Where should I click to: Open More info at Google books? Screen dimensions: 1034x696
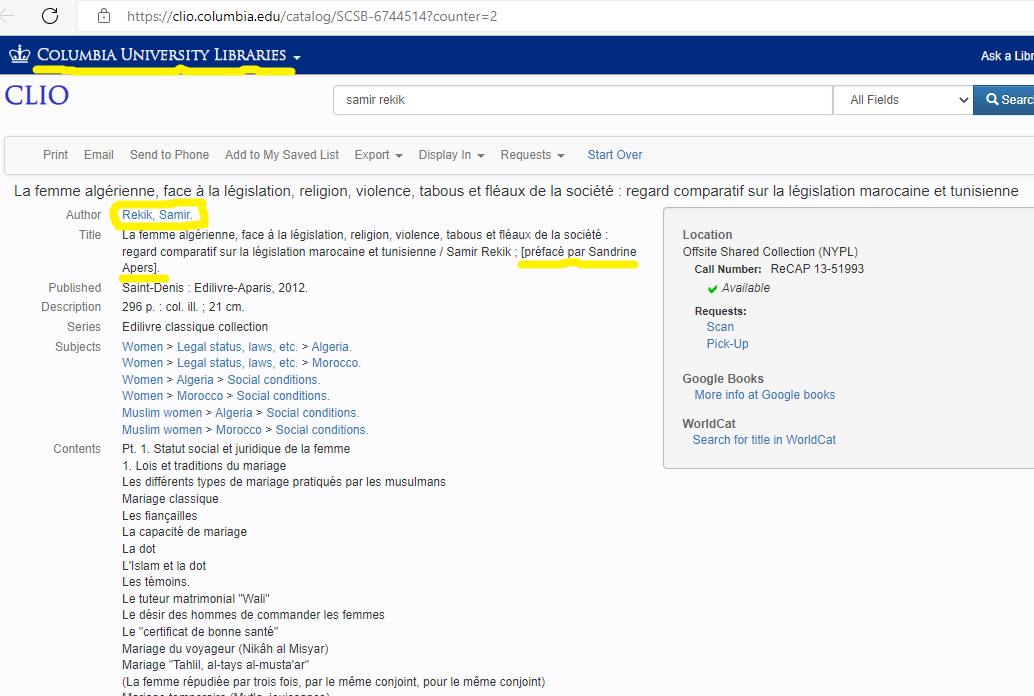coord(764,395)
